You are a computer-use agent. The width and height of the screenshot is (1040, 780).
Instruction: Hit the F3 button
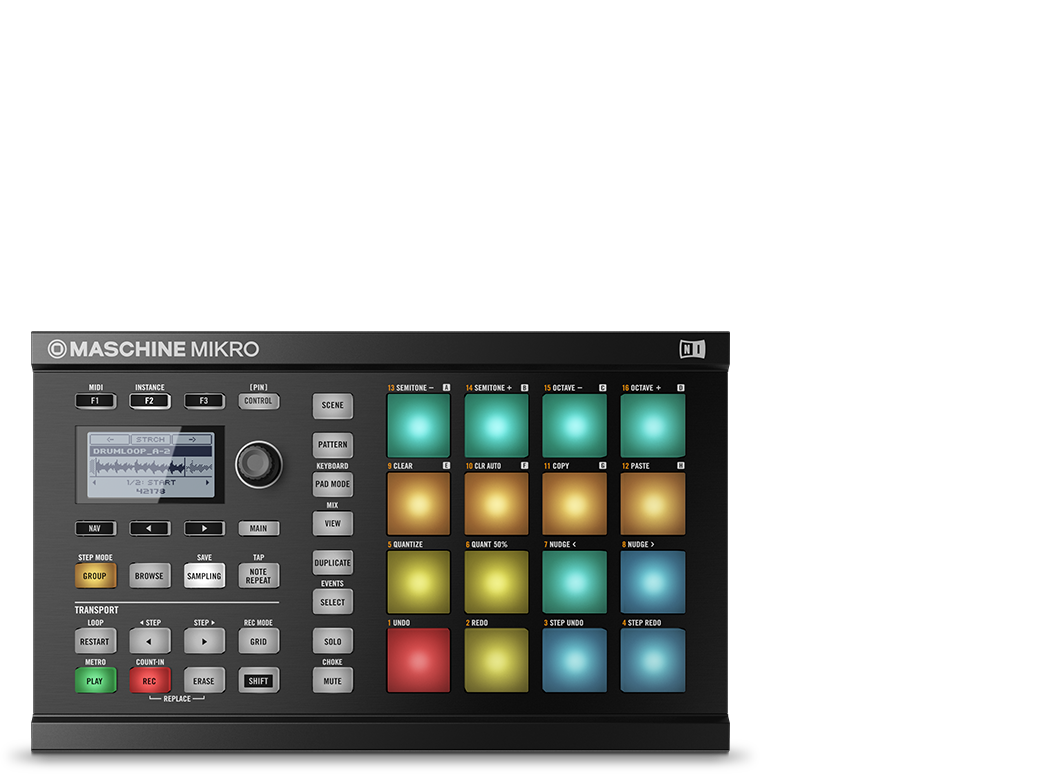(x=204, y=401)
